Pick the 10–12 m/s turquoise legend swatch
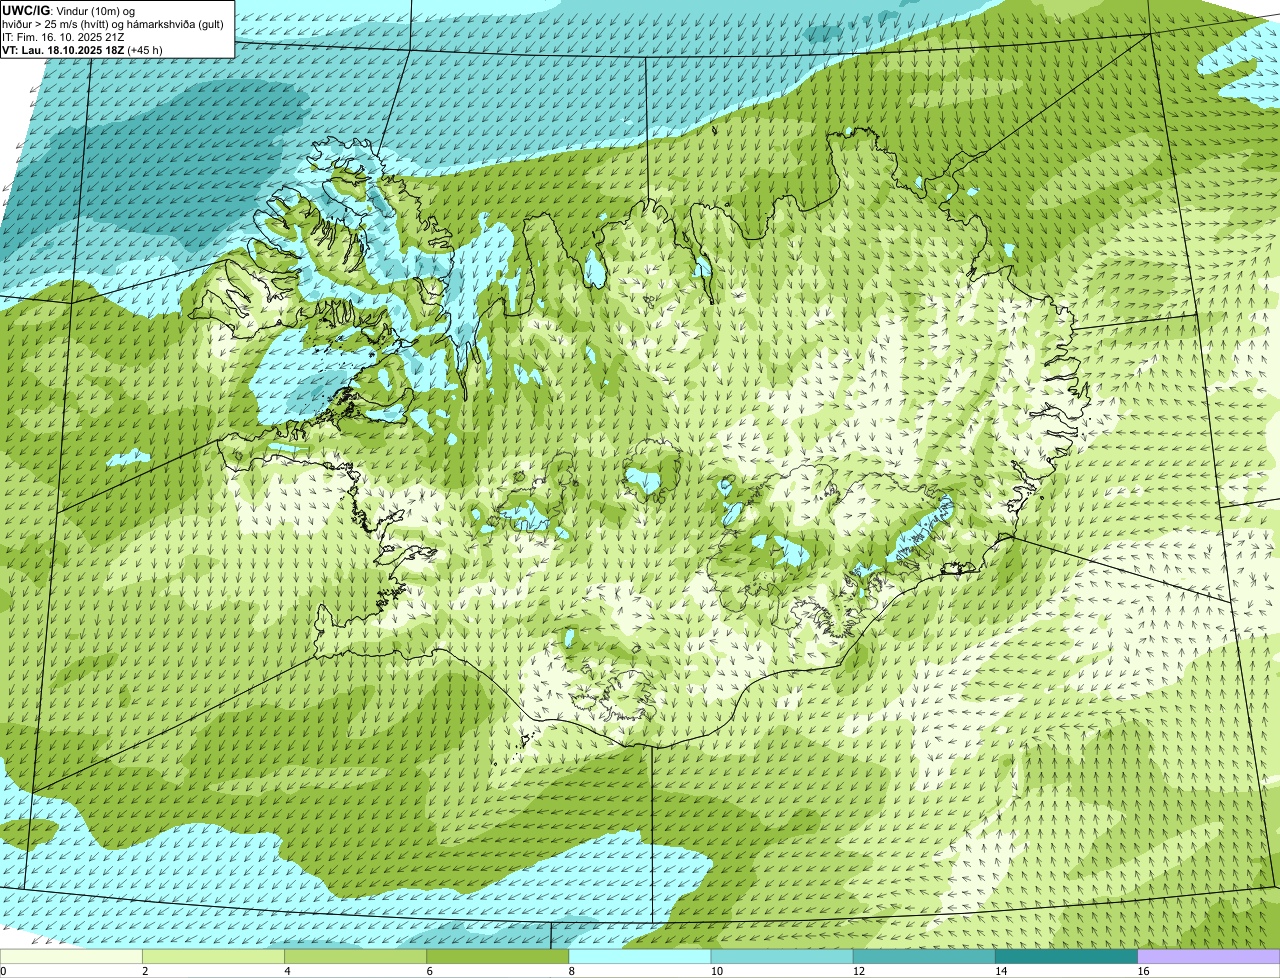 point(782,956)
